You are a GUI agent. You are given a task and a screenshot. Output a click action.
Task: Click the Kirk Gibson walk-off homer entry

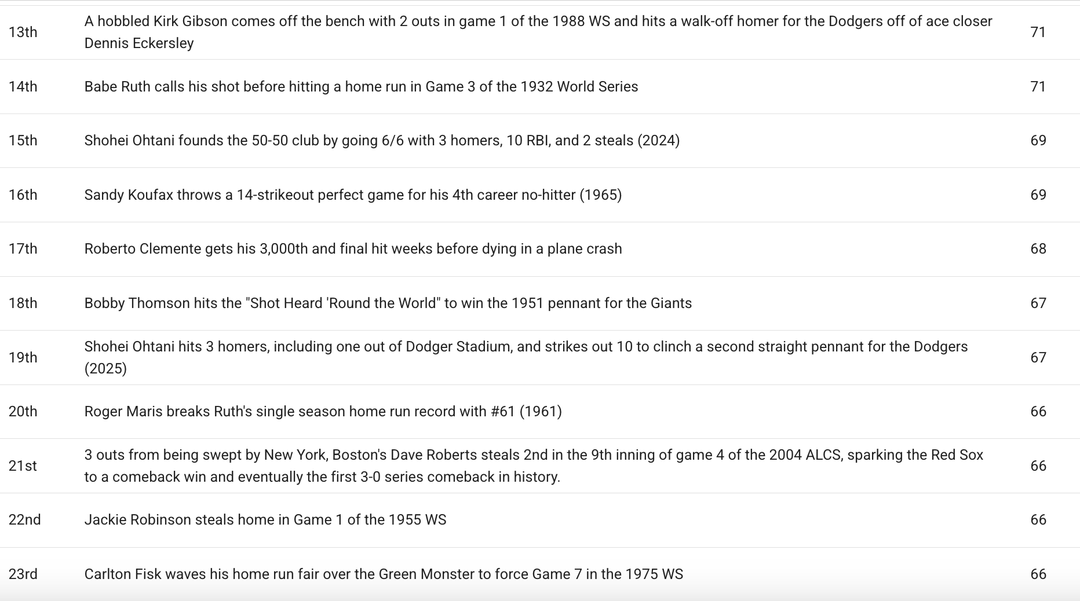538,32
